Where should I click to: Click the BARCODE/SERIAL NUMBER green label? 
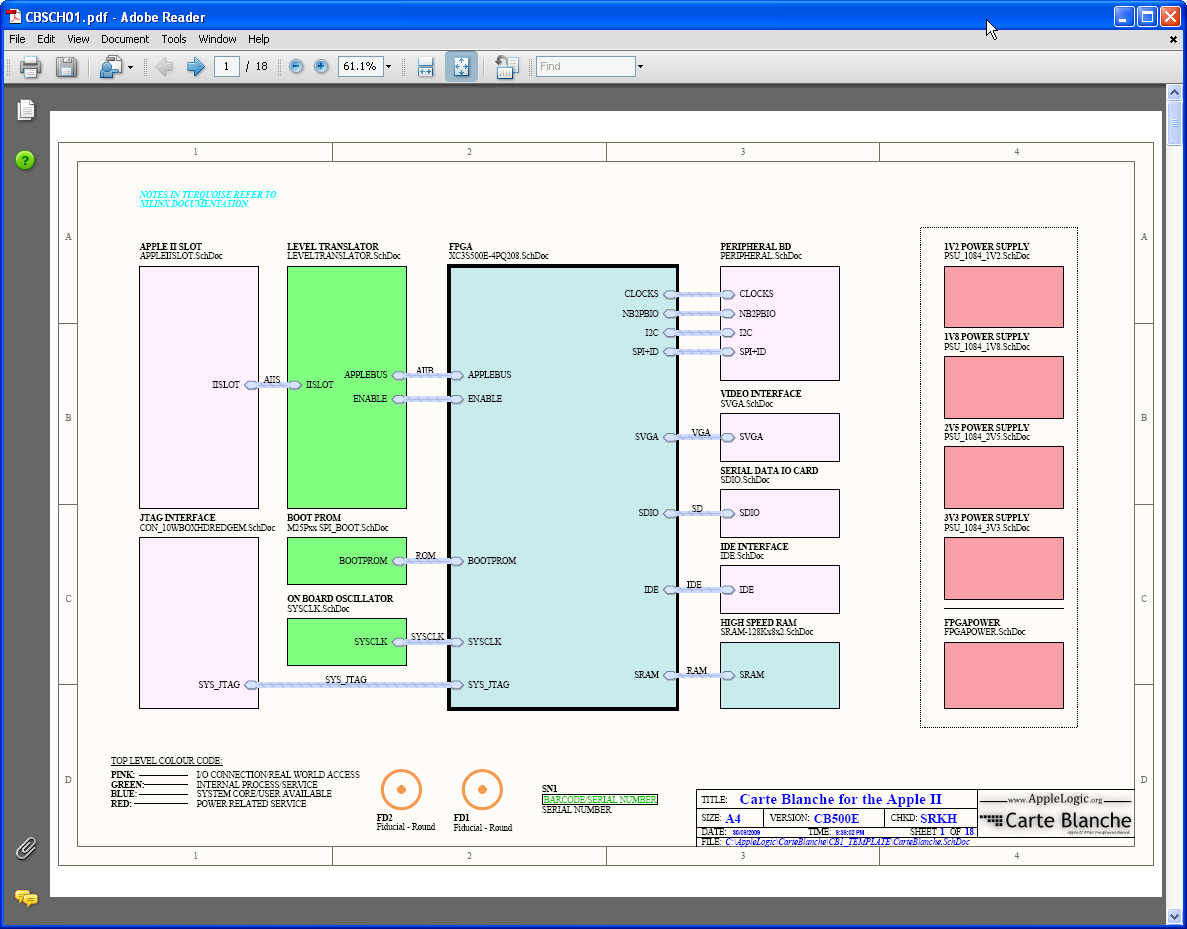[600, 800]
